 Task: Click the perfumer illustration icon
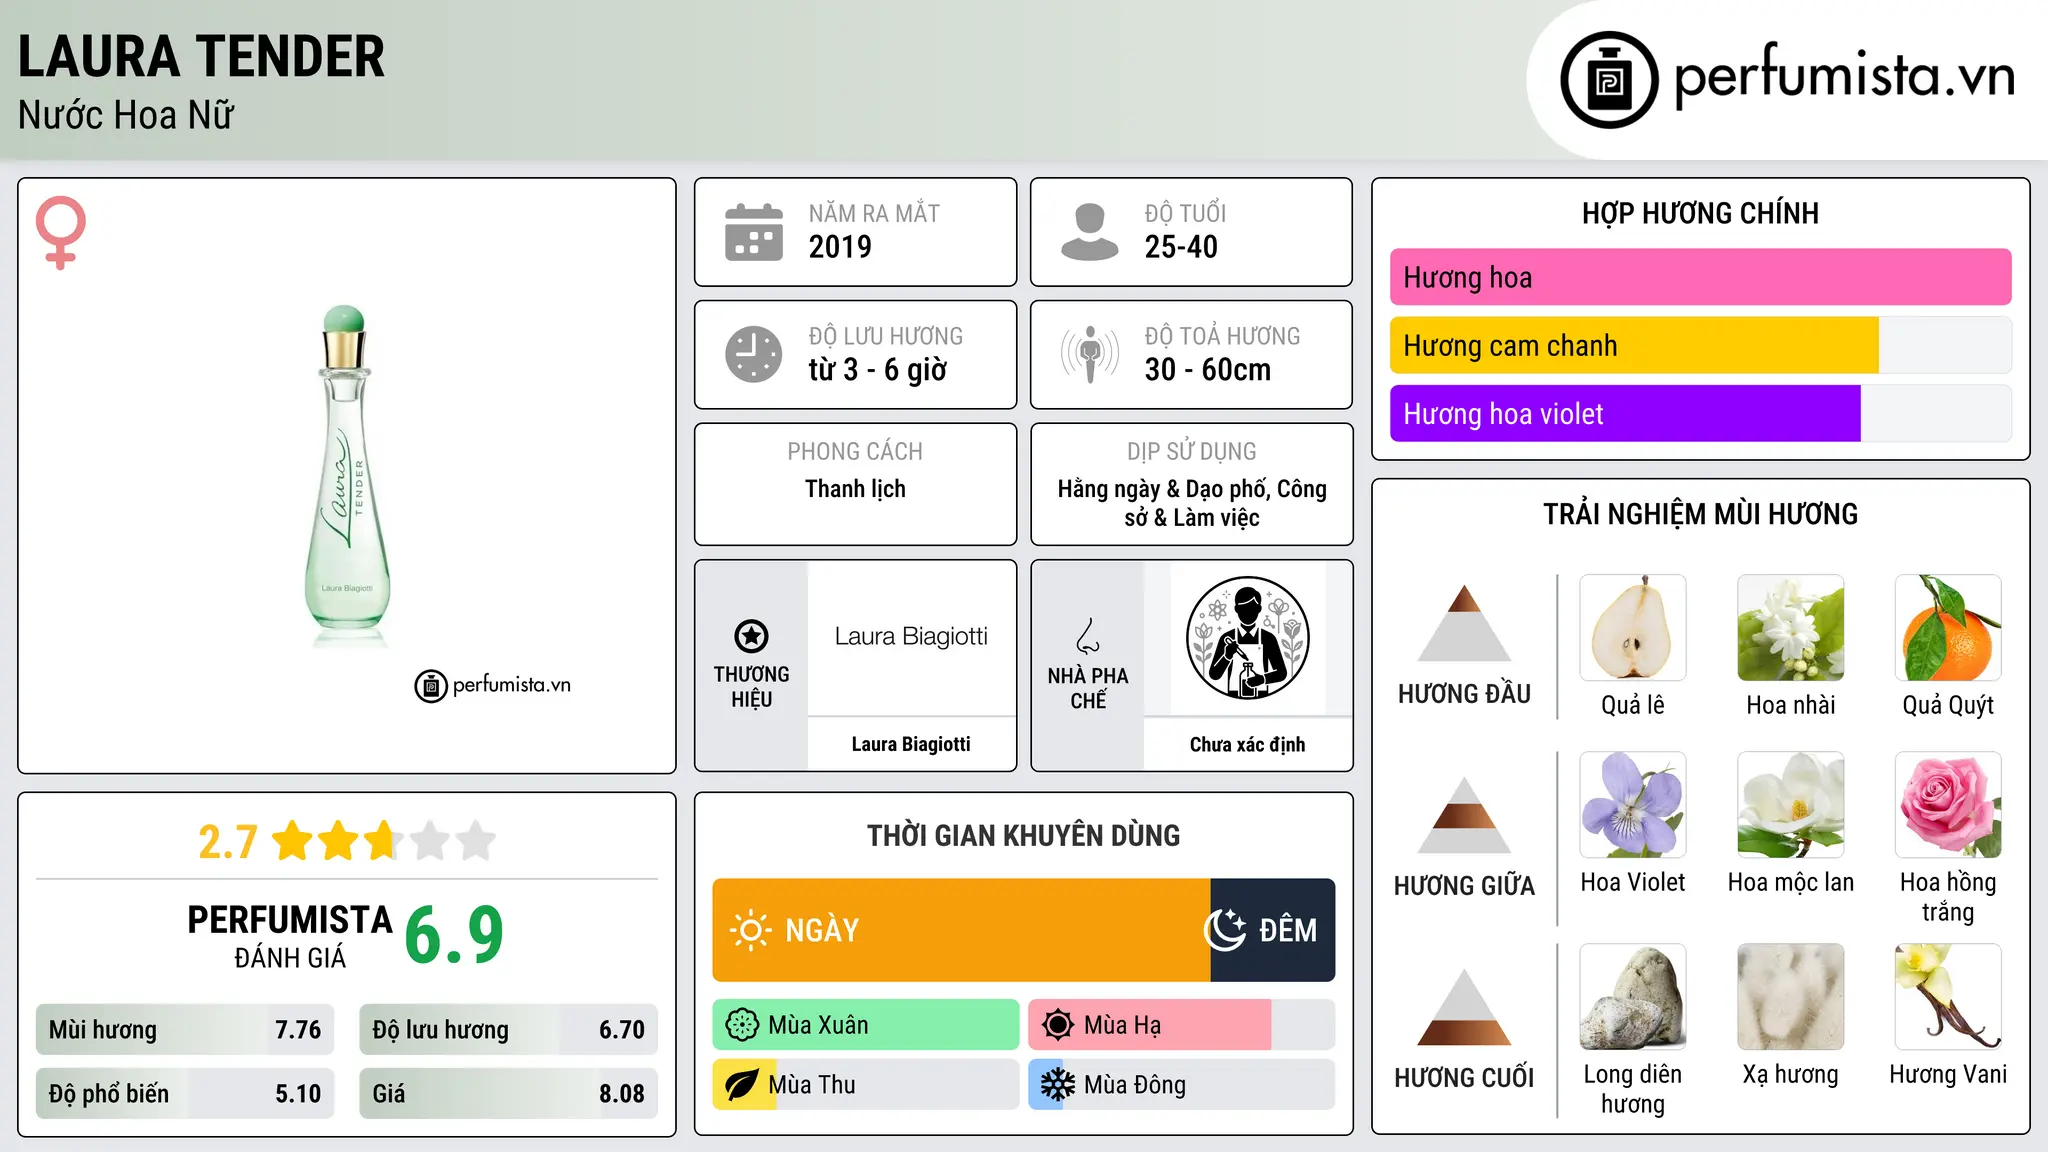tap(1247, 638)
